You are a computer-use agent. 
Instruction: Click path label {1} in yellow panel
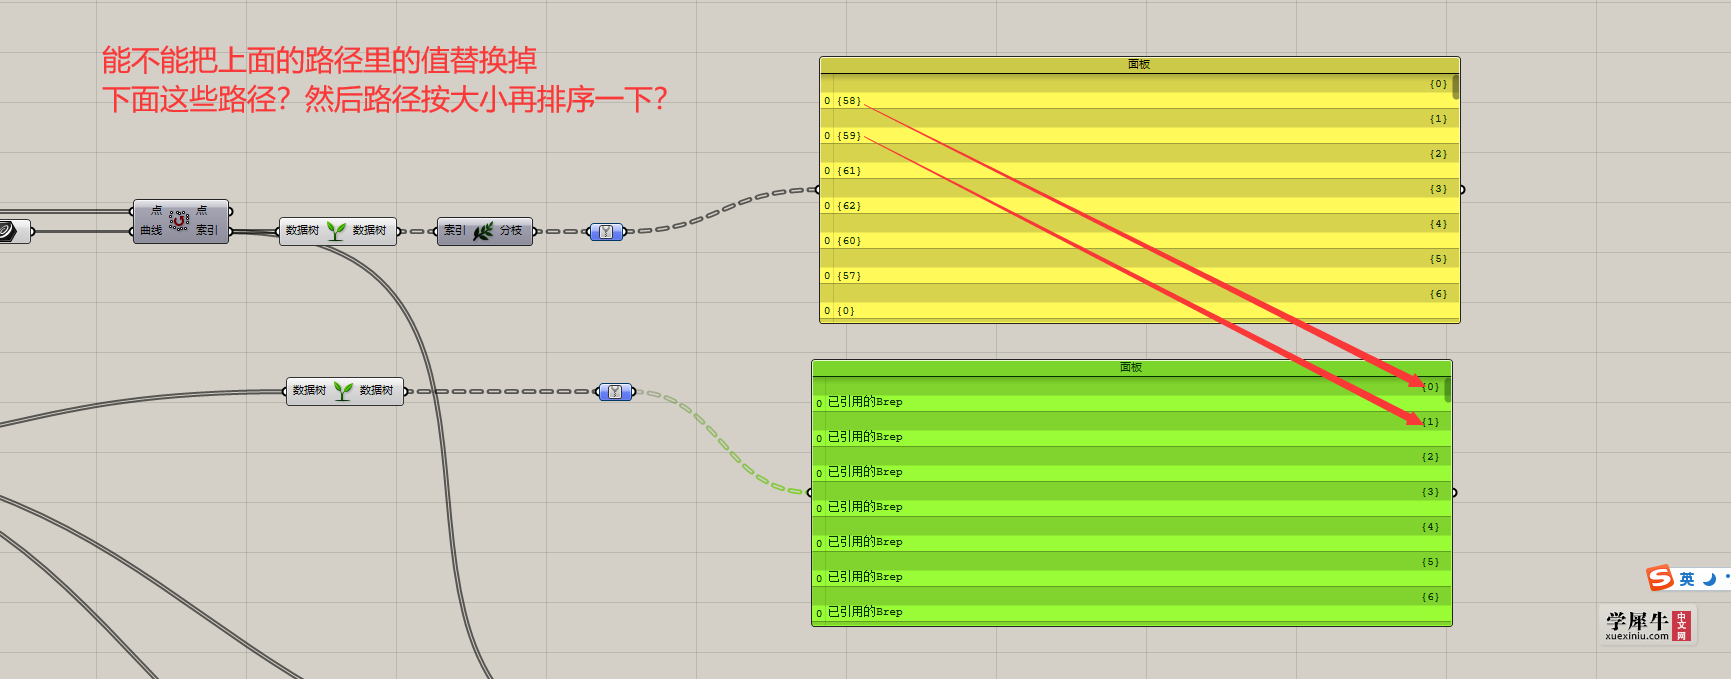(1438, 119)
